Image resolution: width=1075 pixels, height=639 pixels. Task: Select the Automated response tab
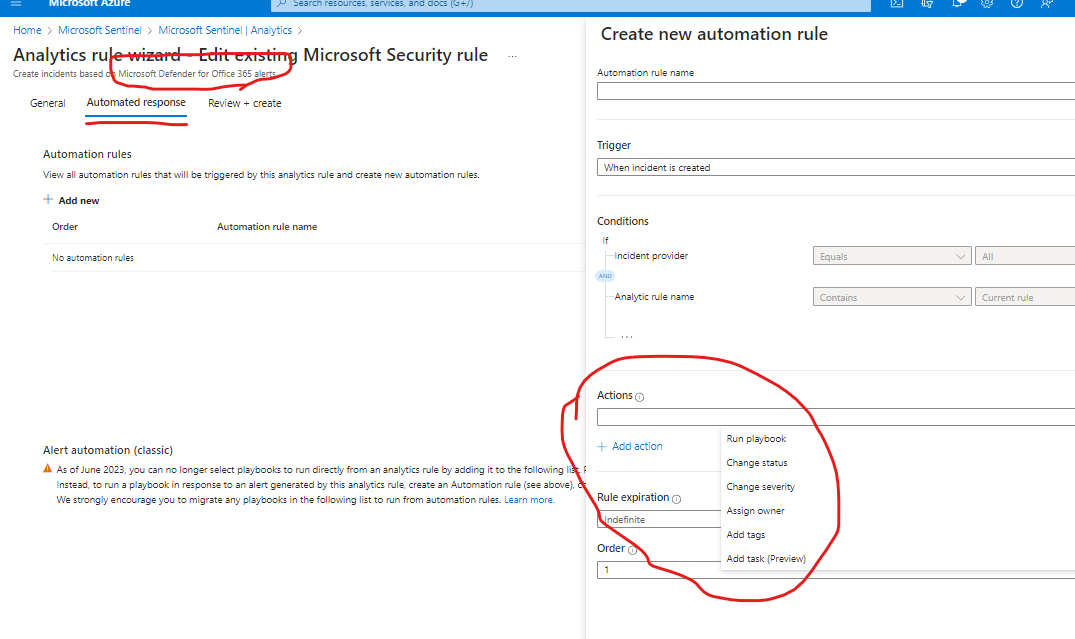[136, 102]
